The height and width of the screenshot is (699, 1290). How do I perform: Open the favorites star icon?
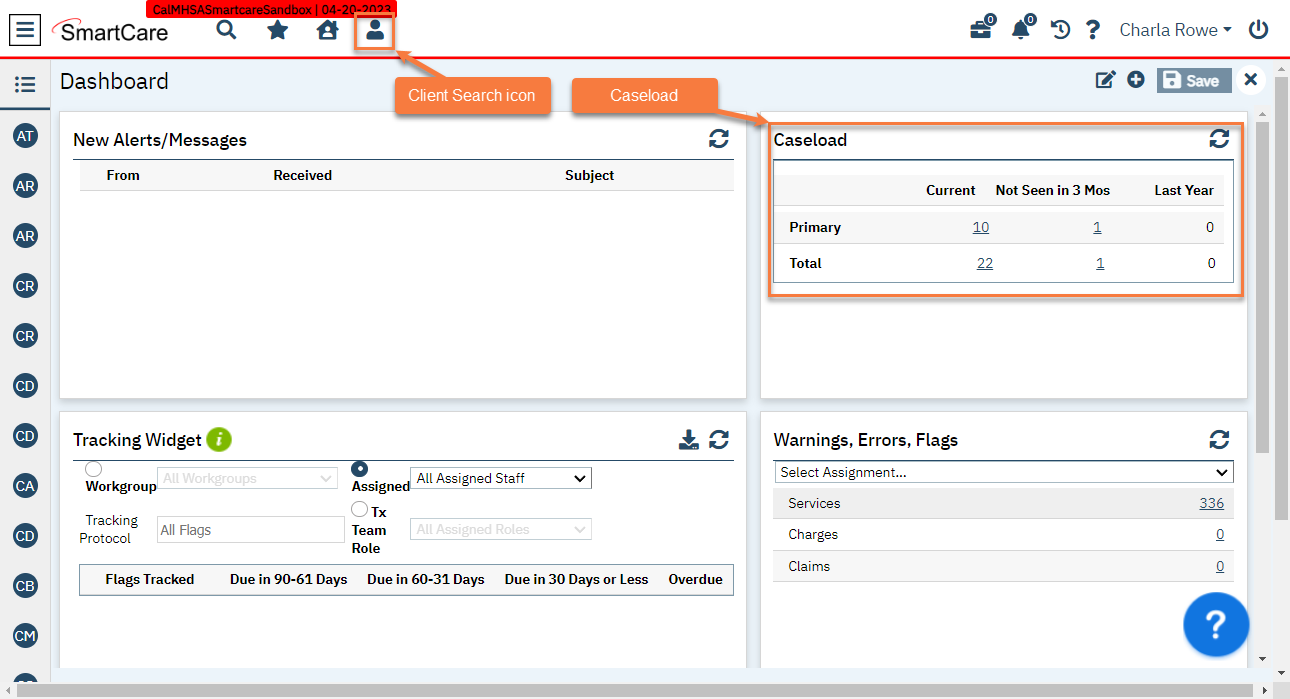(x=276, y=30)
